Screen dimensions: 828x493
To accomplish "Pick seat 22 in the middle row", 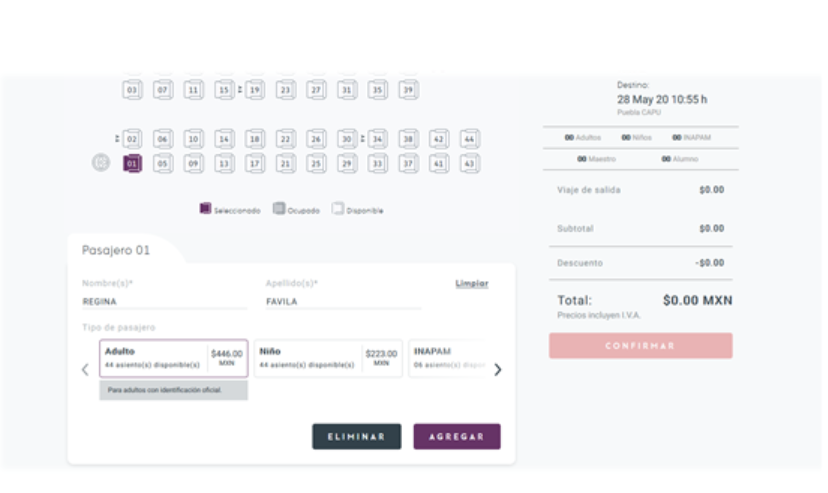I will pyautogui.click(x=285, y=139).
